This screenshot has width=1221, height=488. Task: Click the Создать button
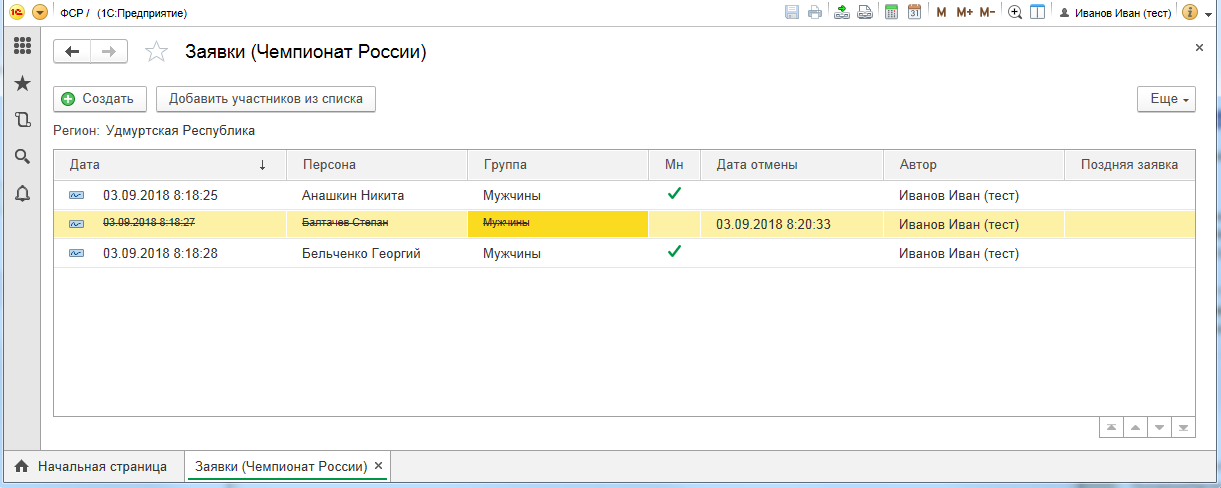(x=99, y=99)
